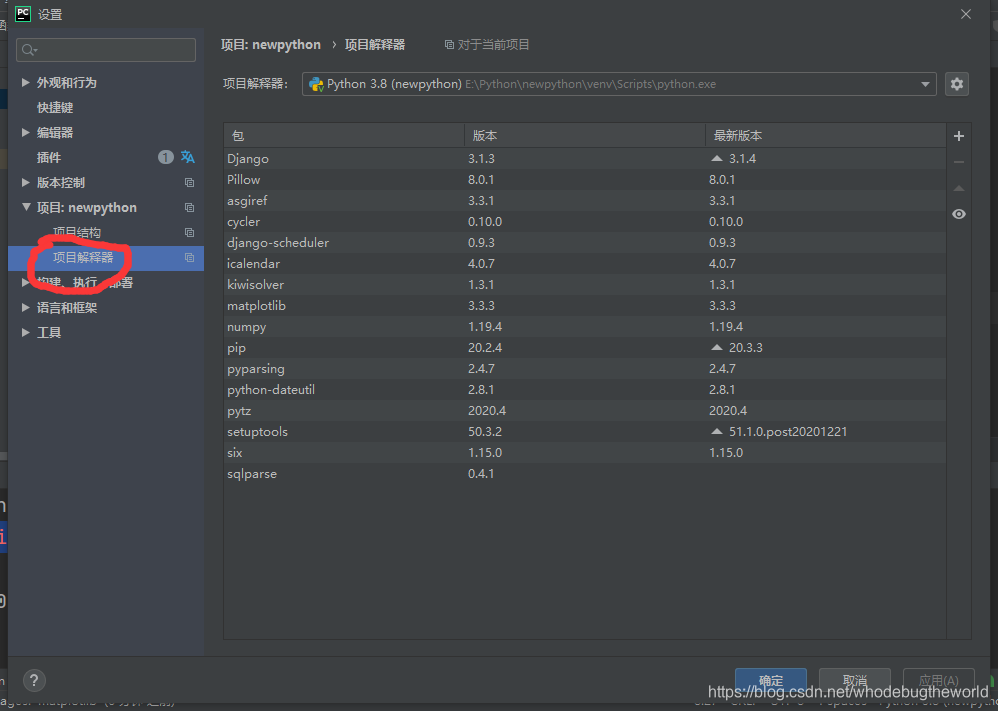This screenshot has height=711, width=998.
Task: Expand the 外观和行为 tree node
Action: pos(25,82)
